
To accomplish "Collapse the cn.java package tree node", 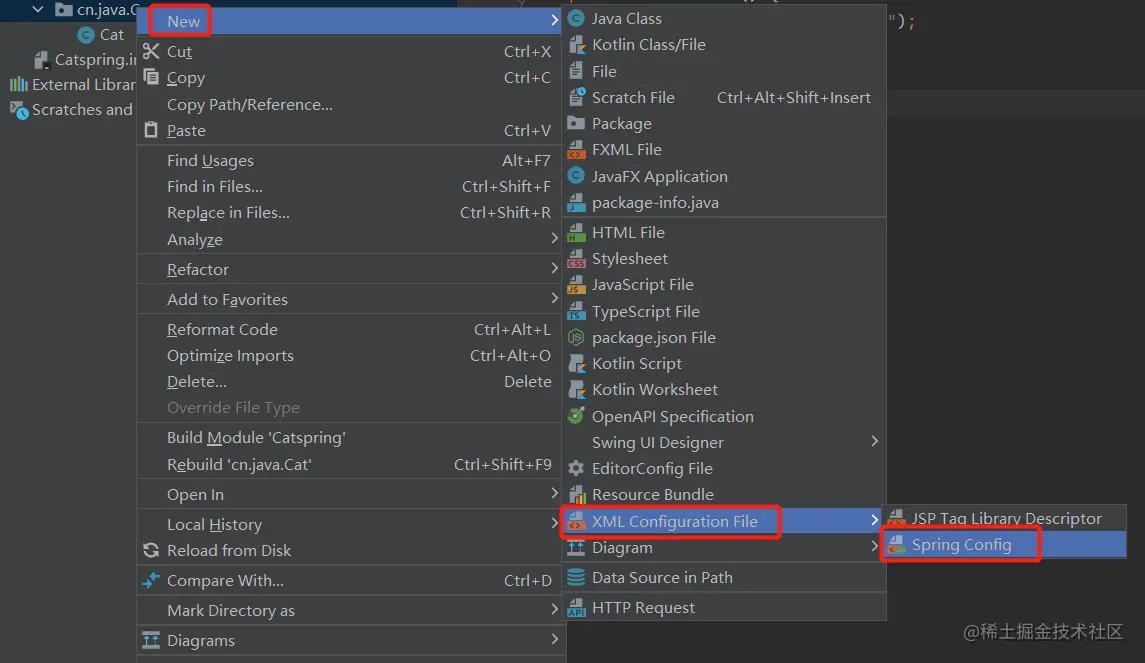I will pos(38,9).
